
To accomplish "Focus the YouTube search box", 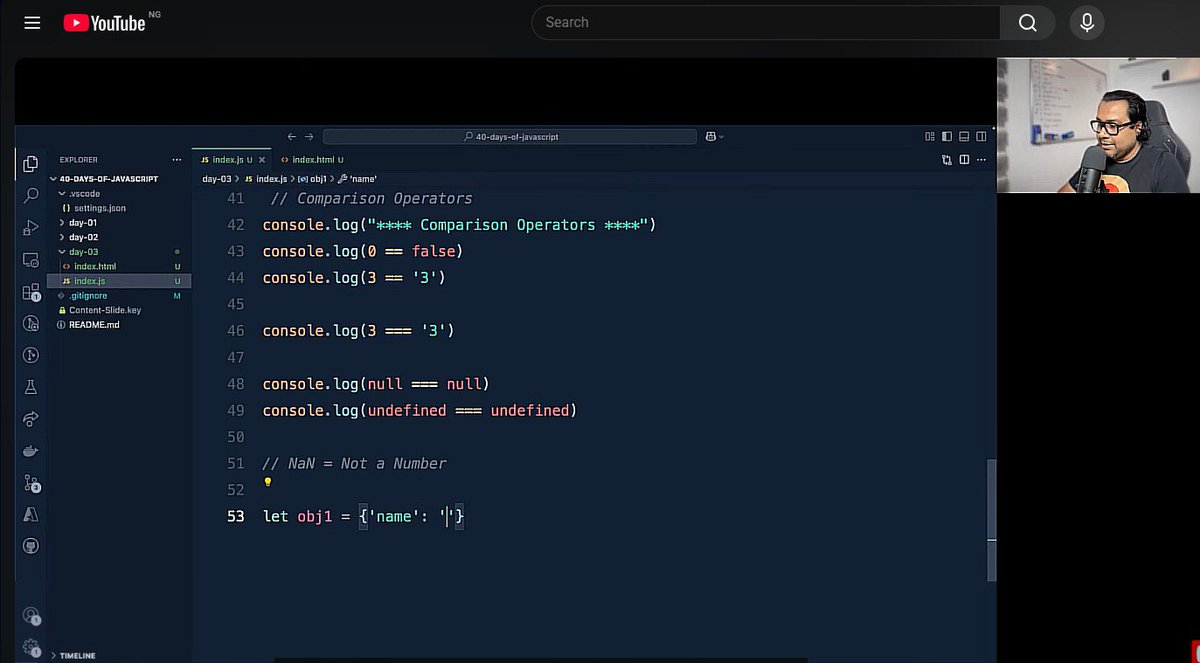I will tap(766, 22).
